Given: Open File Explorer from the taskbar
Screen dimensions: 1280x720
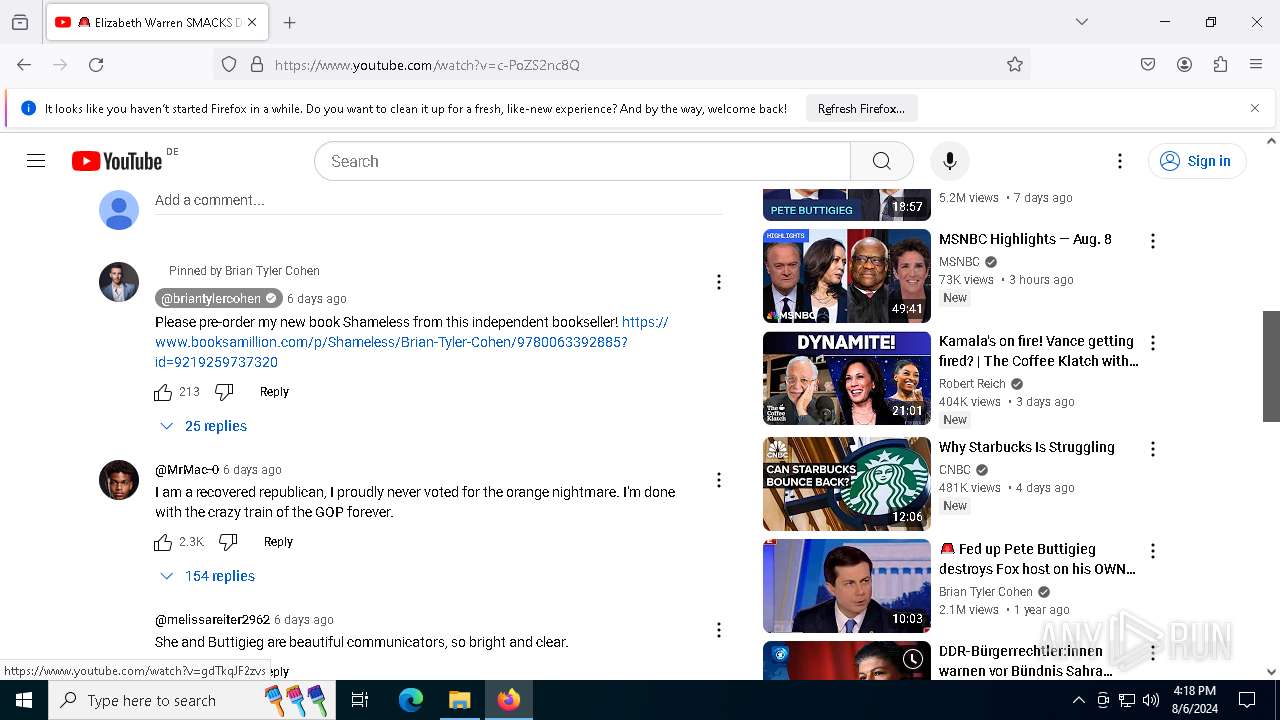Looking at the screenshot, I should tap(459, 700).
